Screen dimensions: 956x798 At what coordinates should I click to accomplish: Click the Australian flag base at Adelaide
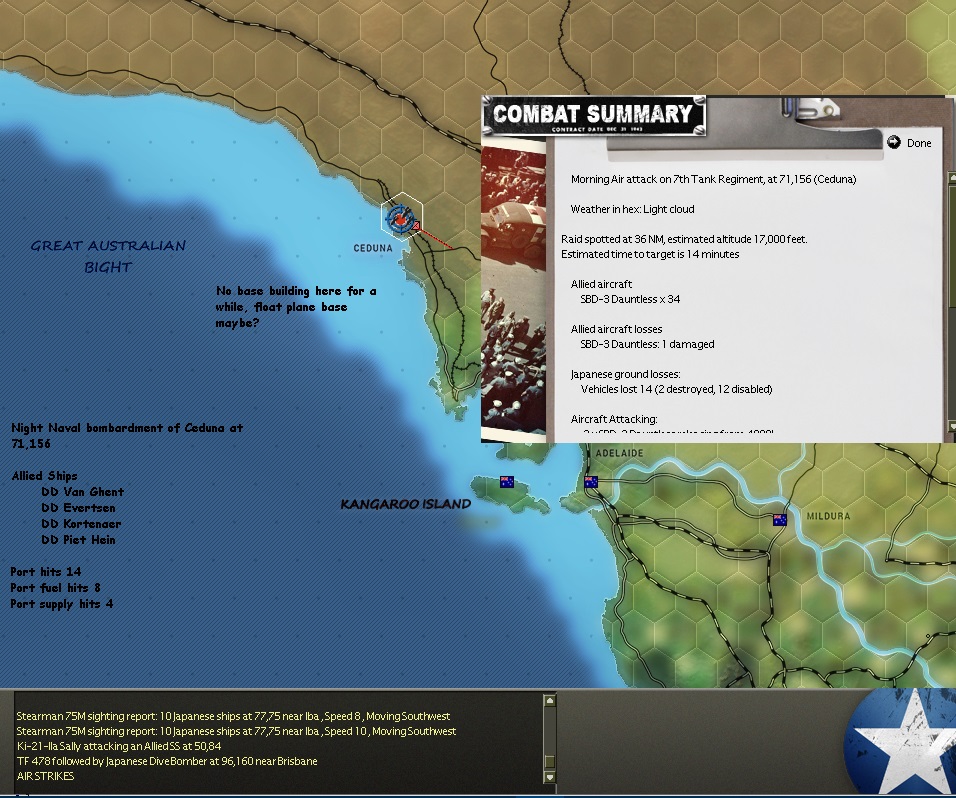[591, 482]
